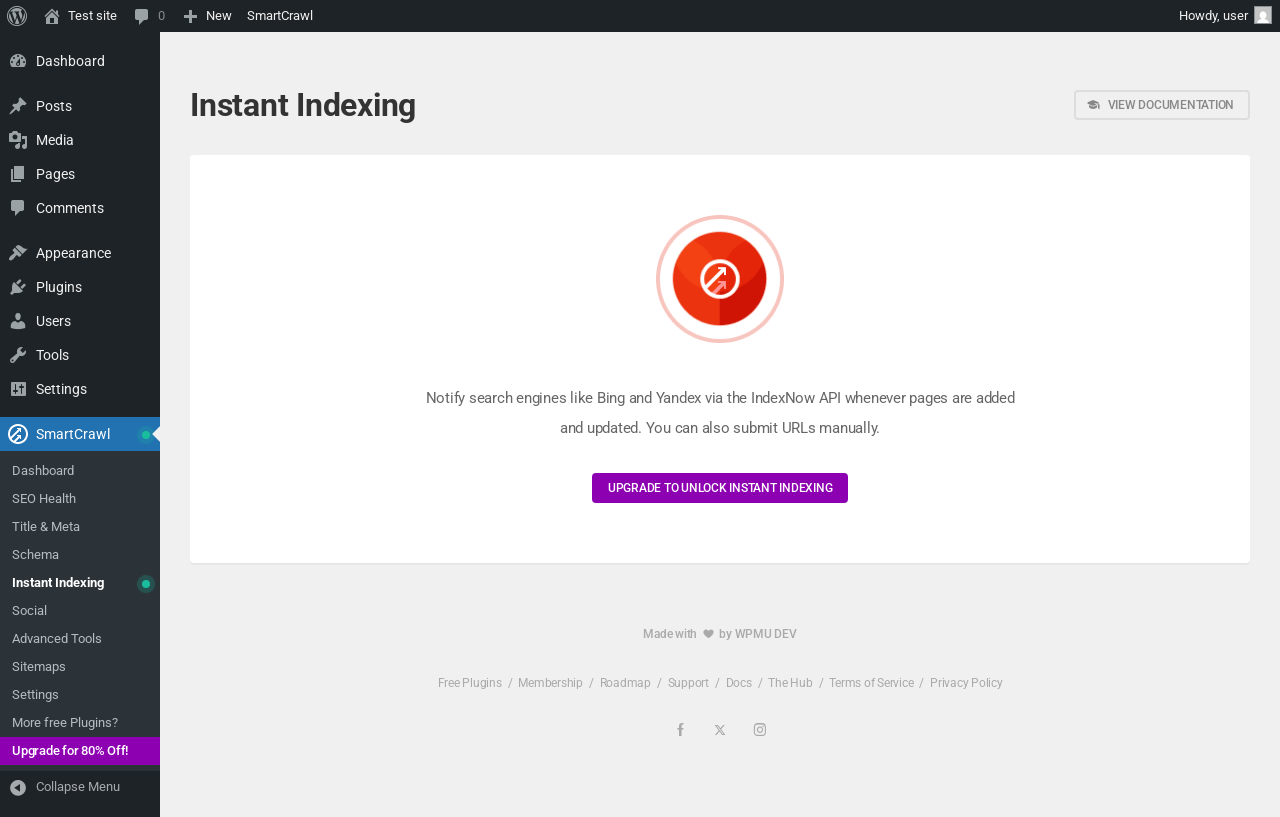Click the graduation cap icon on documentation button
This screenshot has height=817, width=1280.
[1093, 105]
